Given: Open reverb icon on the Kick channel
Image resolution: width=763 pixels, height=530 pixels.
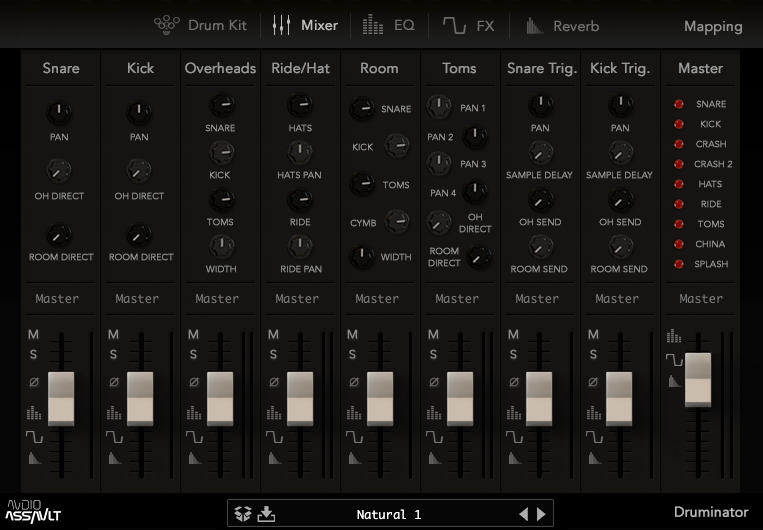Looking at the screenshot, I should tap(114, 458).
